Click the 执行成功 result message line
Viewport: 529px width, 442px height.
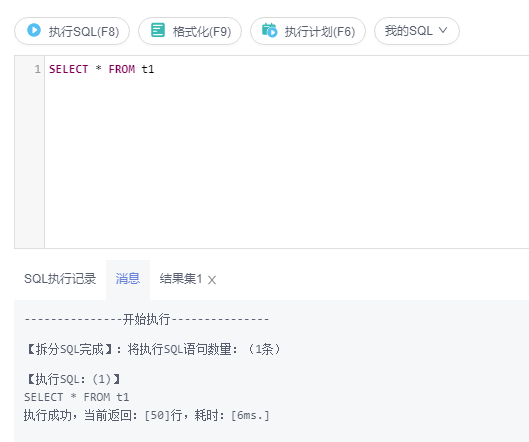[147, 415]
